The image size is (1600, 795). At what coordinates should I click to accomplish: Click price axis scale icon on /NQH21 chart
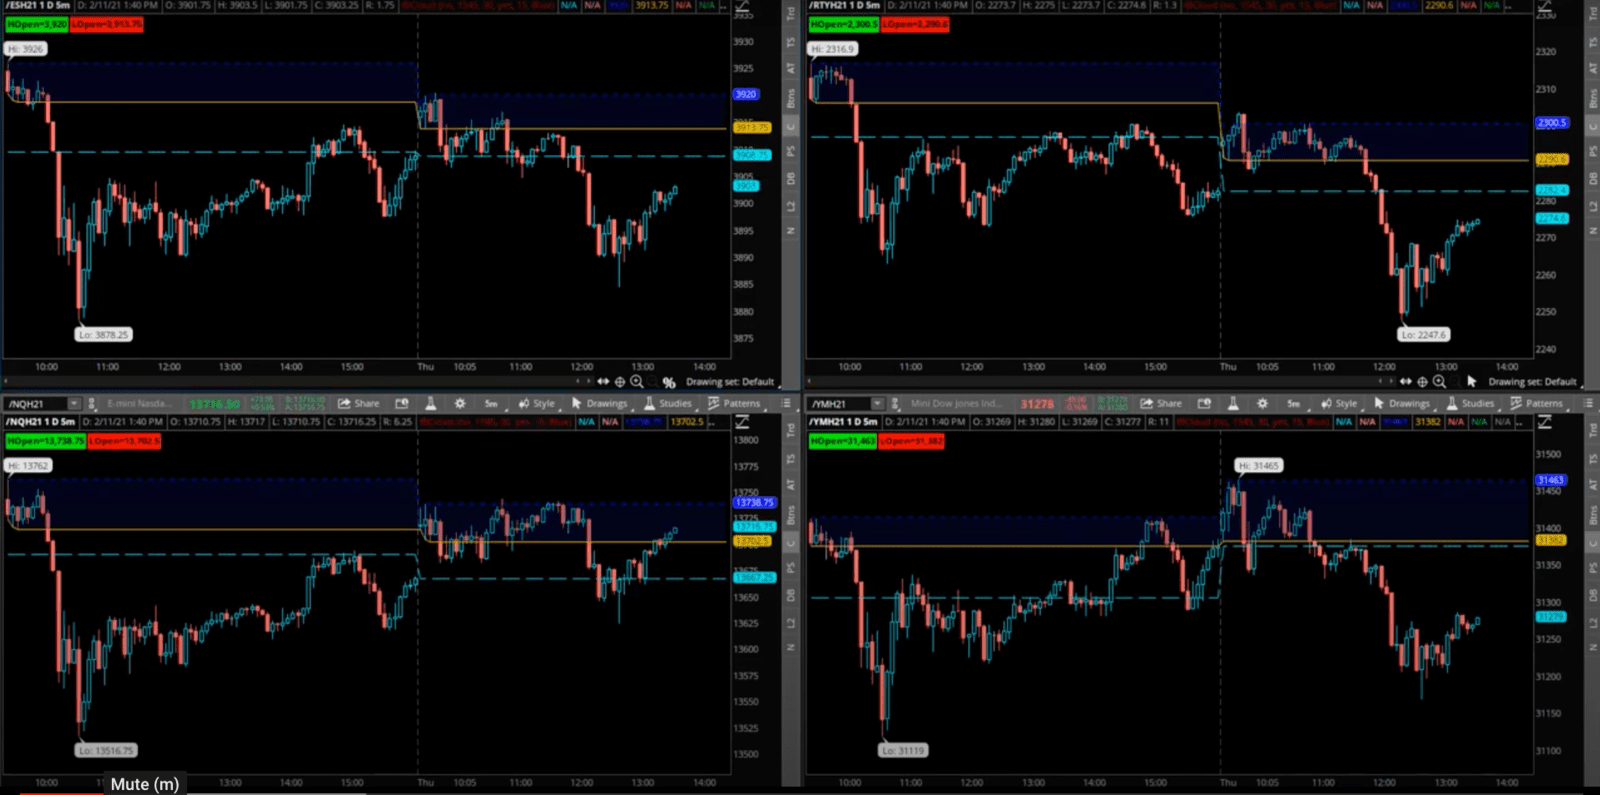point(743,422)
